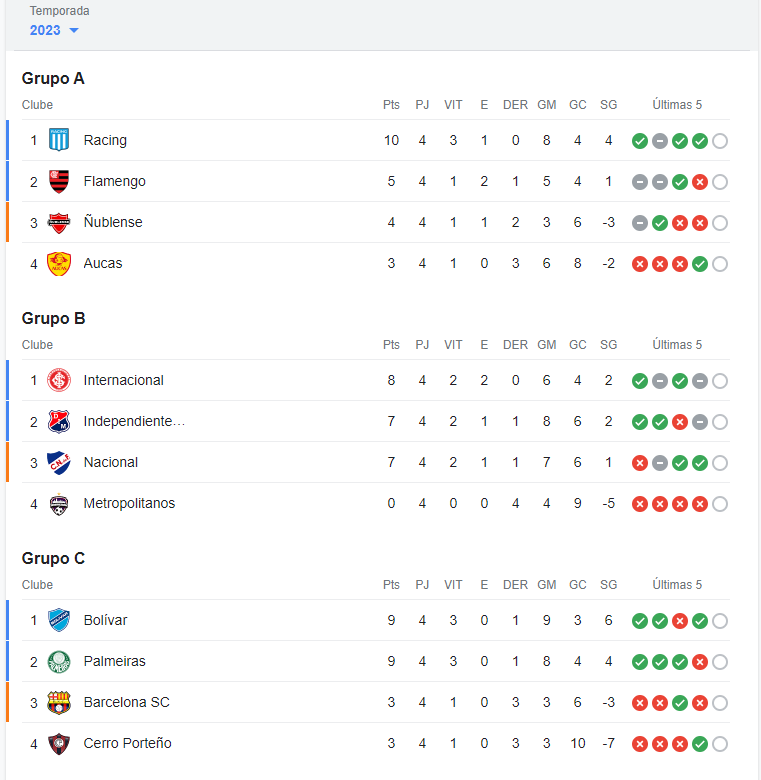Screen dimensions: 761x780
Task: Click Racing's empty upcoming-match circle
Action: (720, 141)
